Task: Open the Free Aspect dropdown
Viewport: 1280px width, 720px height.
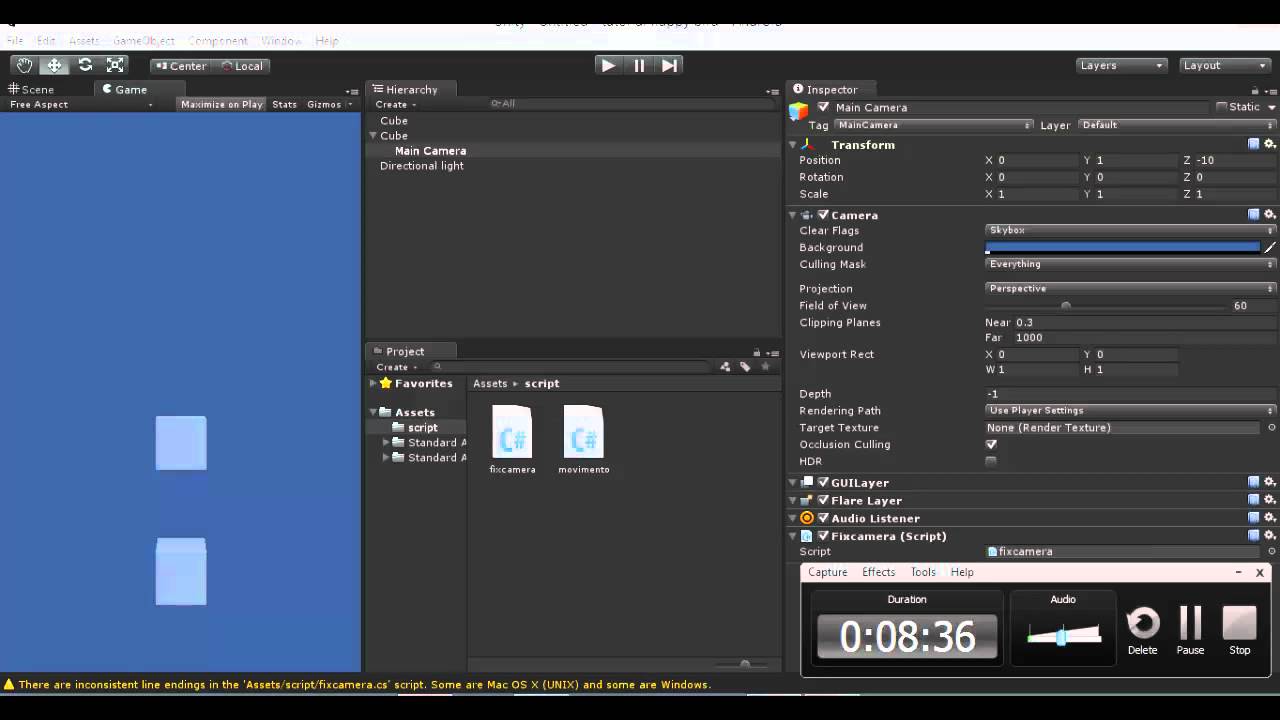Action: click(x=81, y=104)
